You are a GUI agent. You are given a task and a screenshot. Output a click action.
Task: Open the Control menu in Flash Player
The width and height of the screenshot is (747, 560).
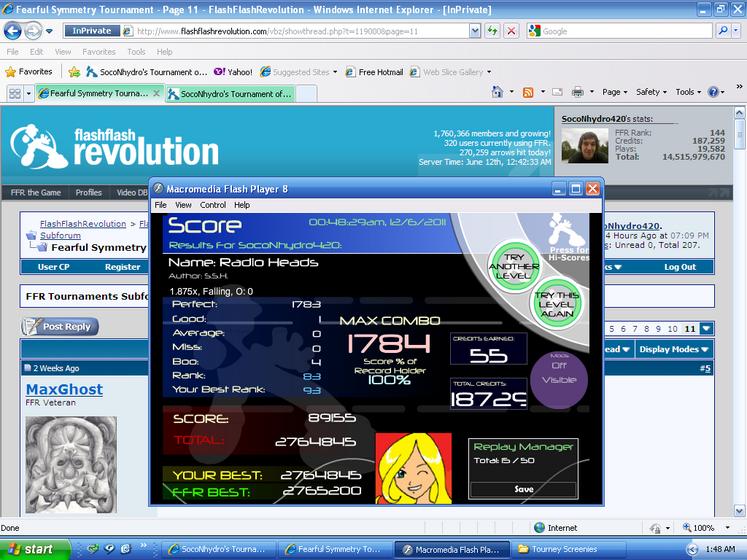click(212, 205)
